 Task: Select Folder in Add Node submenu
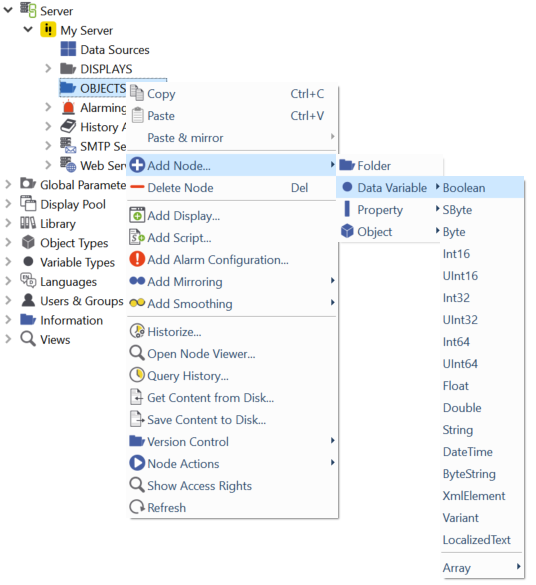(390, 165)
